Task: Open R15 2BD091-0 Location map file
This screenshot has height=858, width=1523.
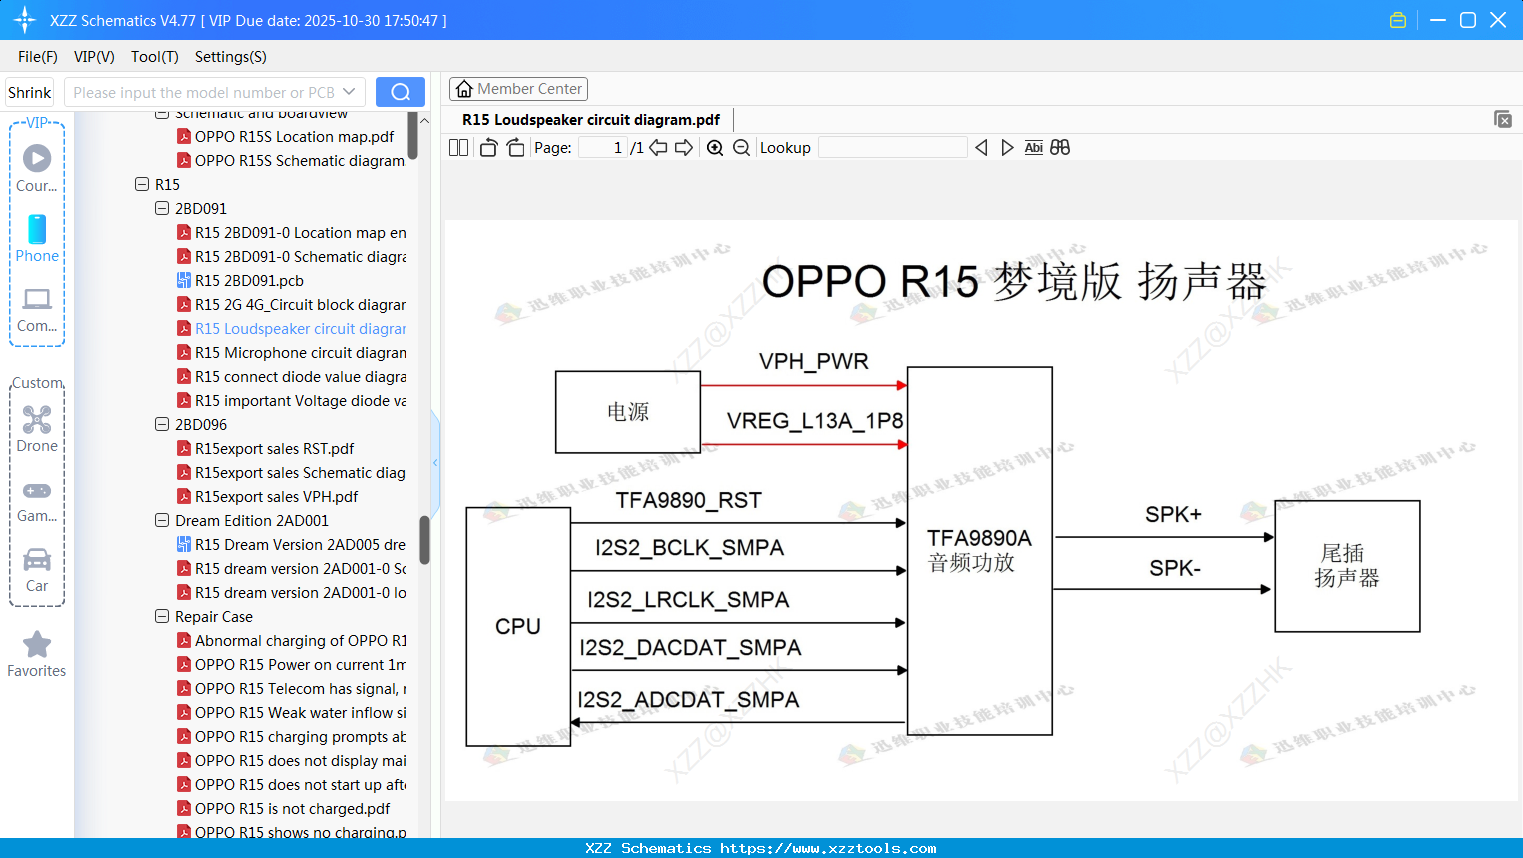Action: (x=292, y=233)
